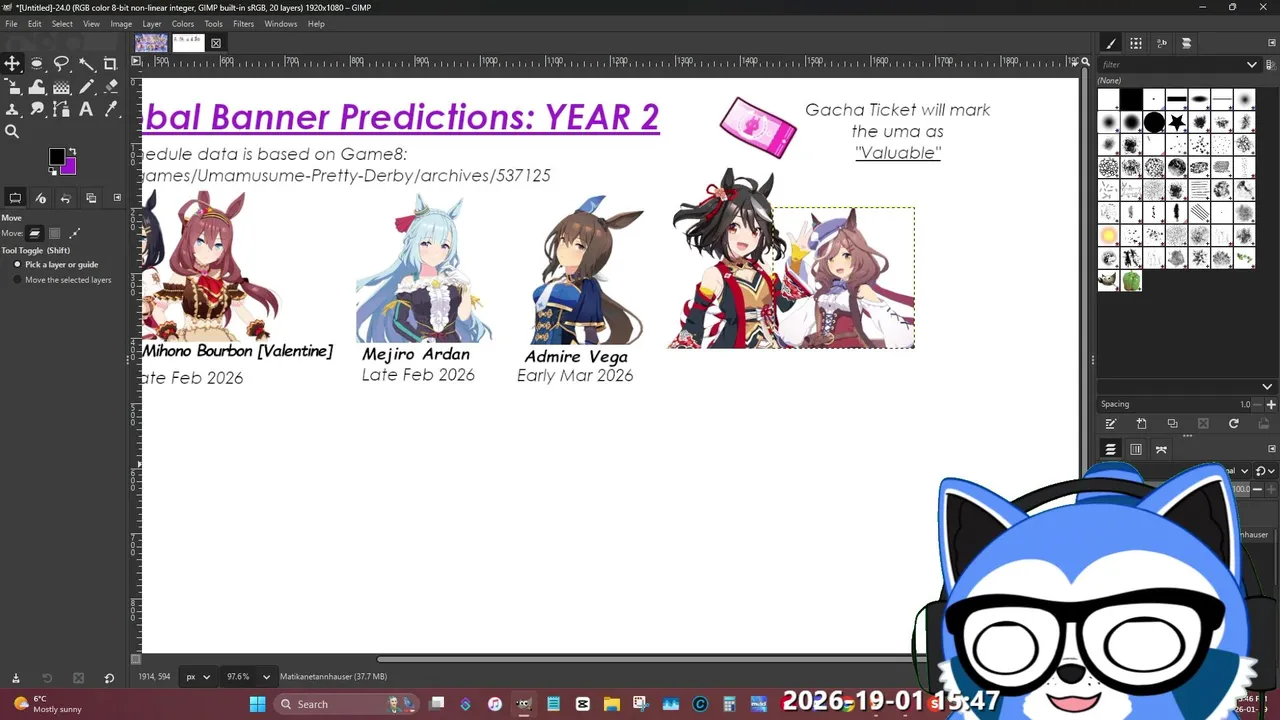
Task: Expand the brush filter dropdown
Action: 1251,65
